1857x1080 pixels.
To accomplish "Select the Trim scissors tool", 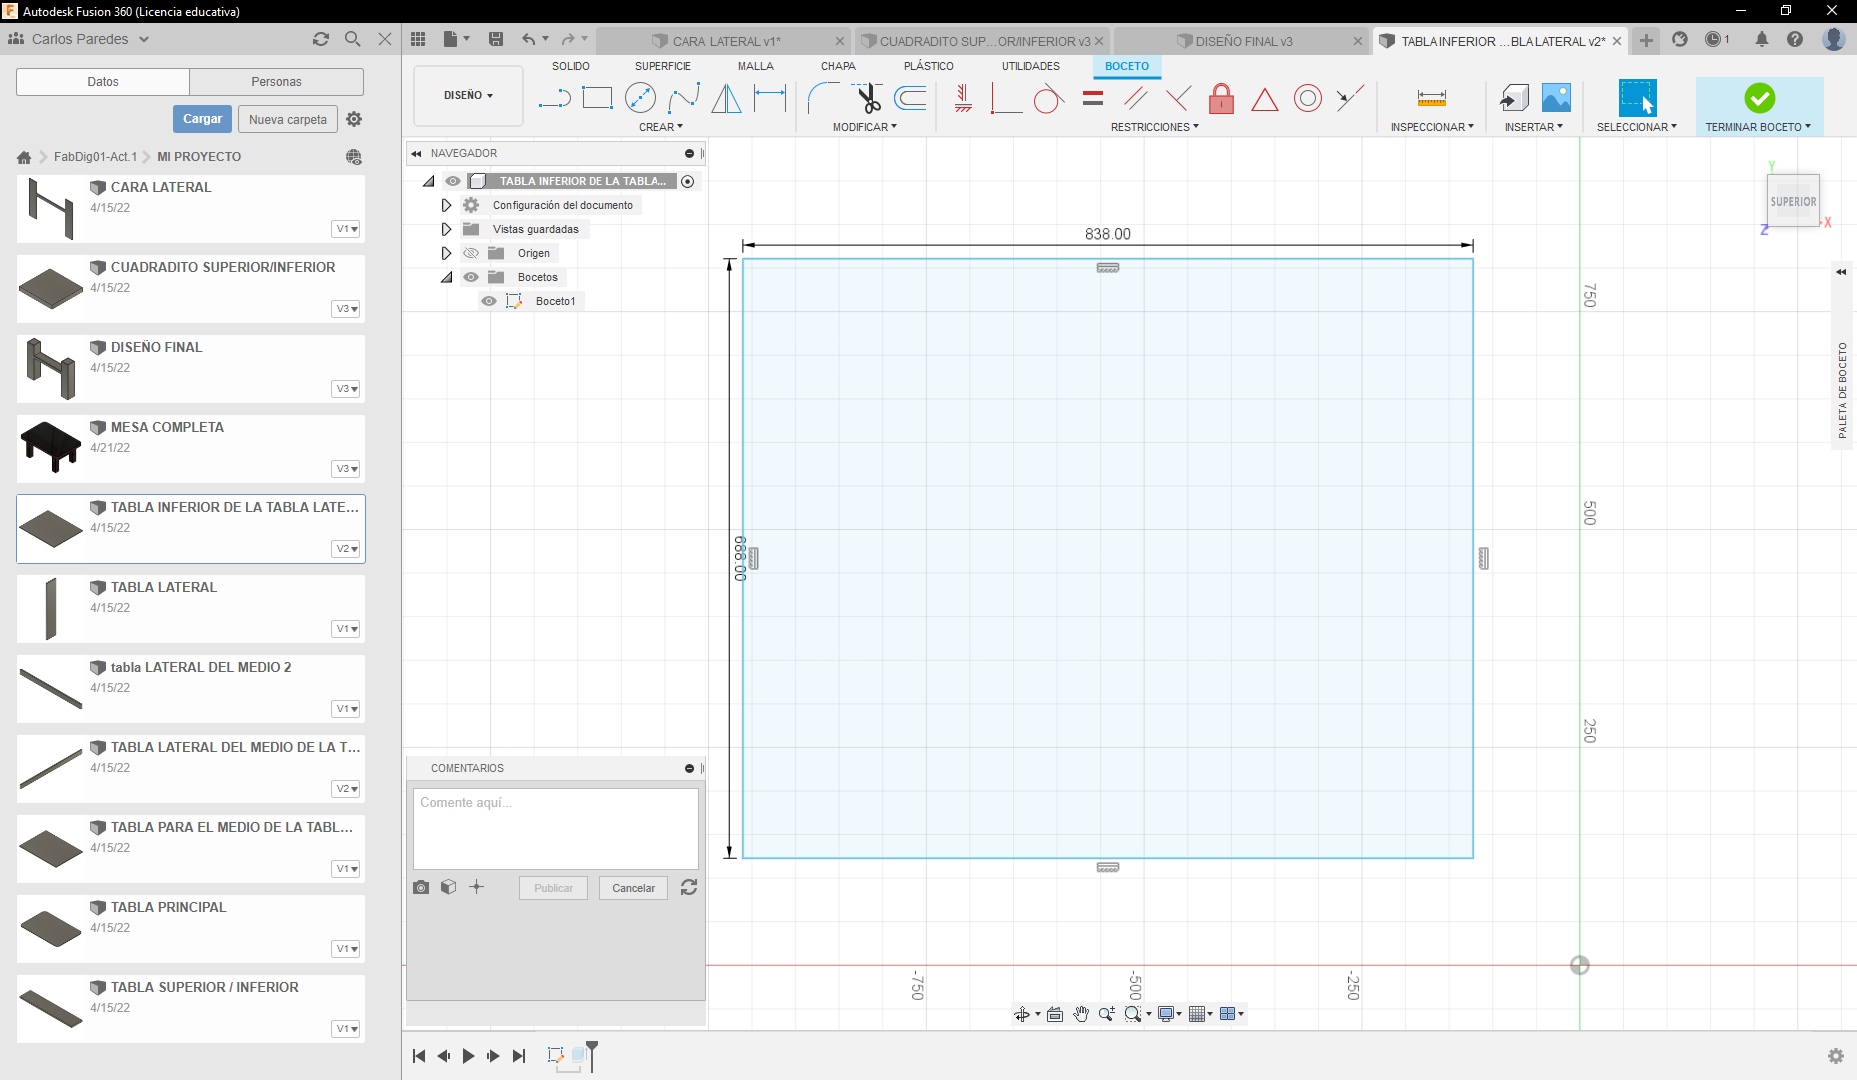I will point(868,98).
